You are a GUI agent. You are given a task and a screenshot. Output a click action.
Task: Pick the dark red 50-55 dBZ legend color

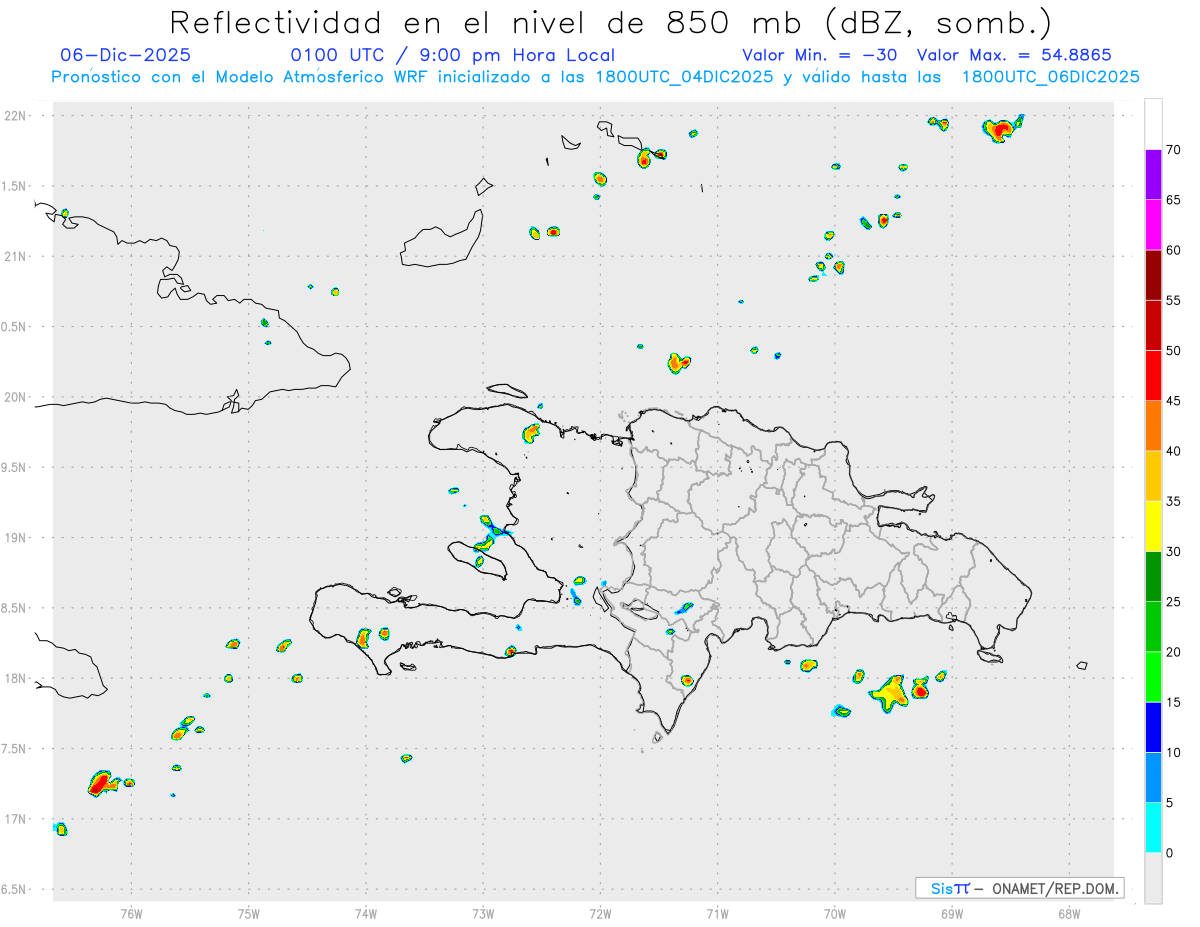click(x=1153, y=325)
